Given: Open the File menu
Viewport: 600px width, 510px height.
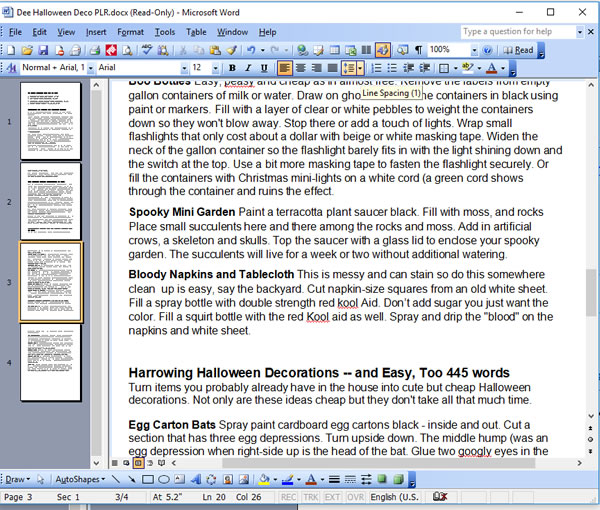Looking at the screenshot, I should (15, 32).
